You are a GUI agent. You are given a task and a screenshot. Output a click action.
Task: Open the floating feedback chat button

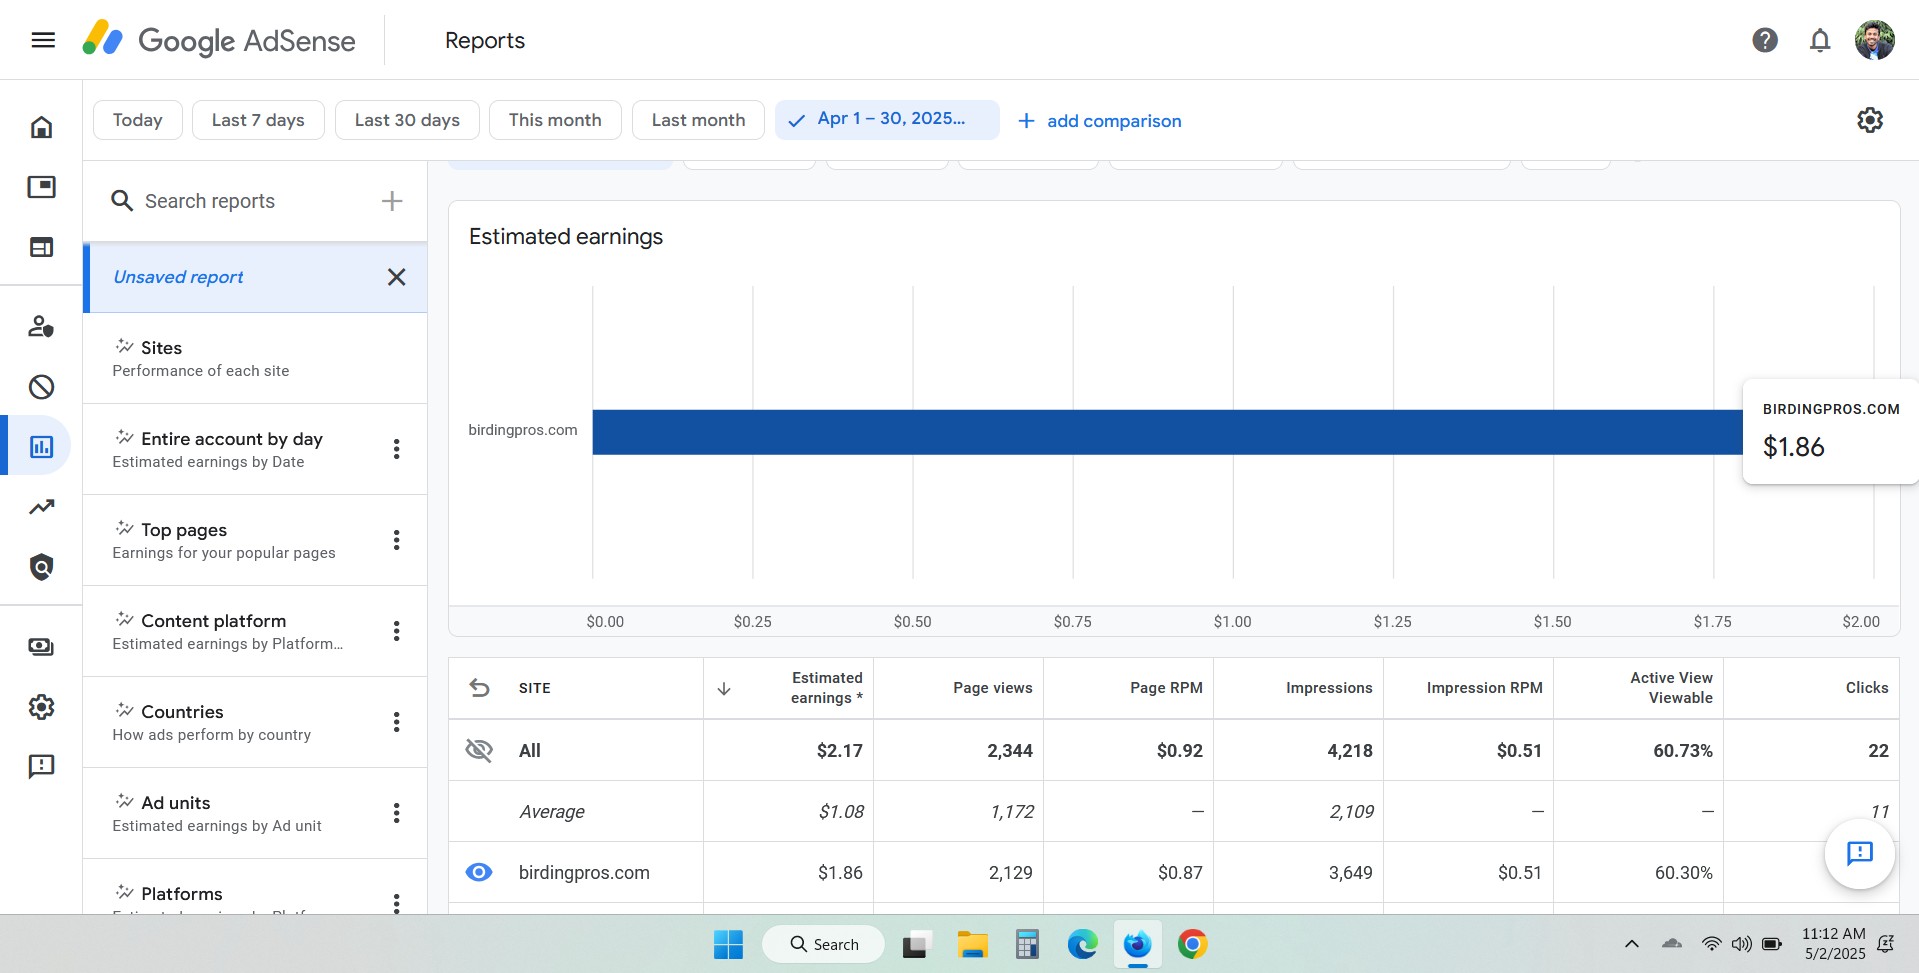click(1860, 853)
